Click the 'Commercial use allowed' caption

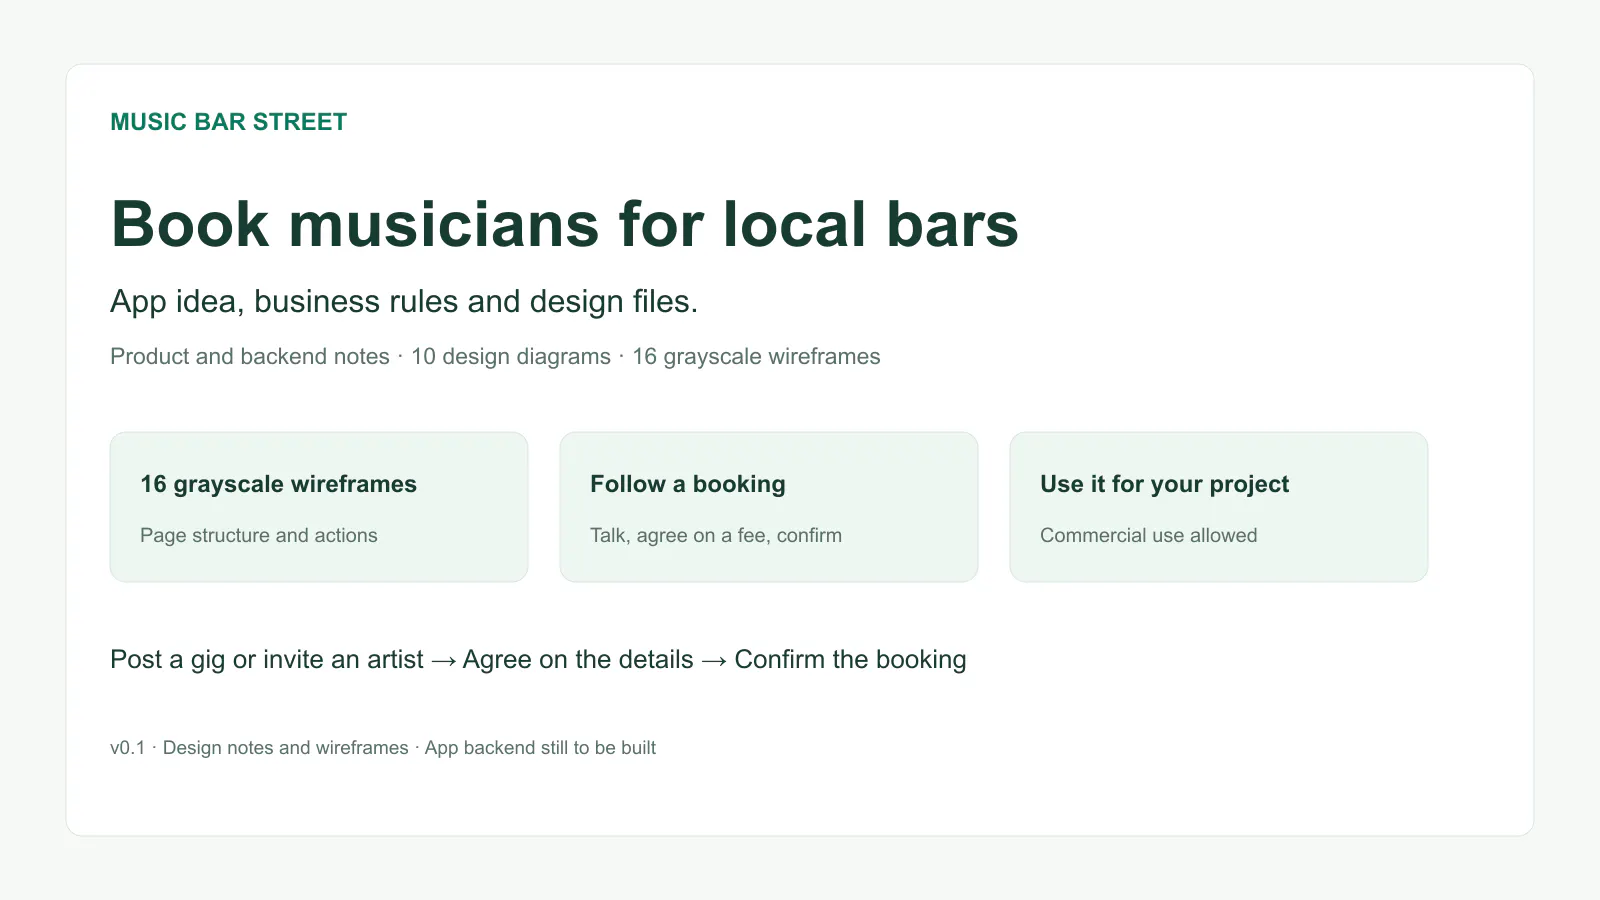pyautogui.click(x=1149, y=535)
